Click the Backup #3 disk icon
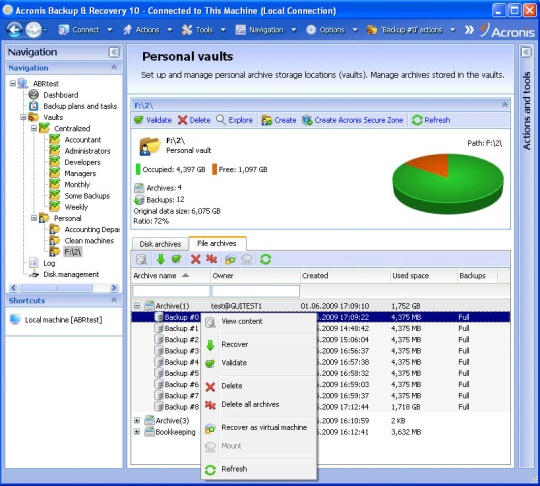 158,351
